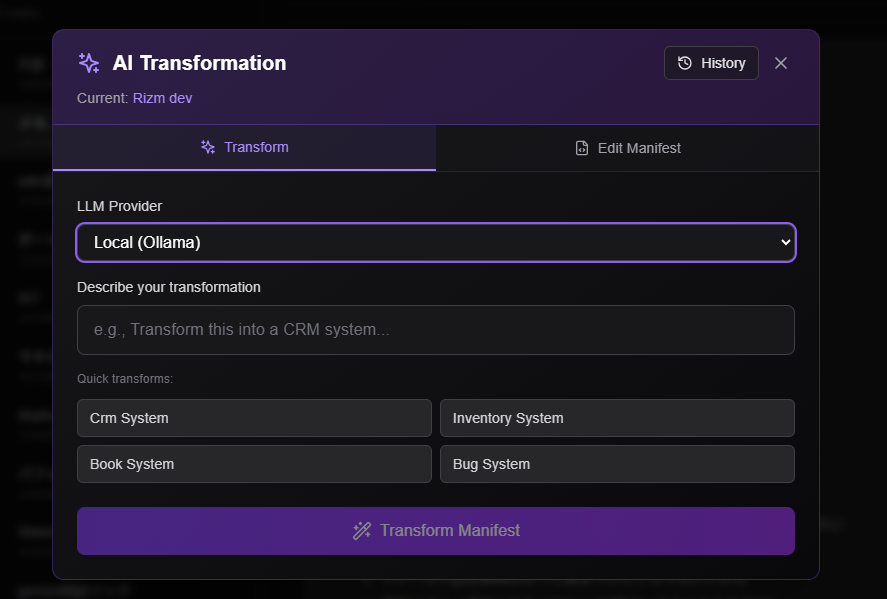Select the Inventory System quick transform

(x=617, y=418)
